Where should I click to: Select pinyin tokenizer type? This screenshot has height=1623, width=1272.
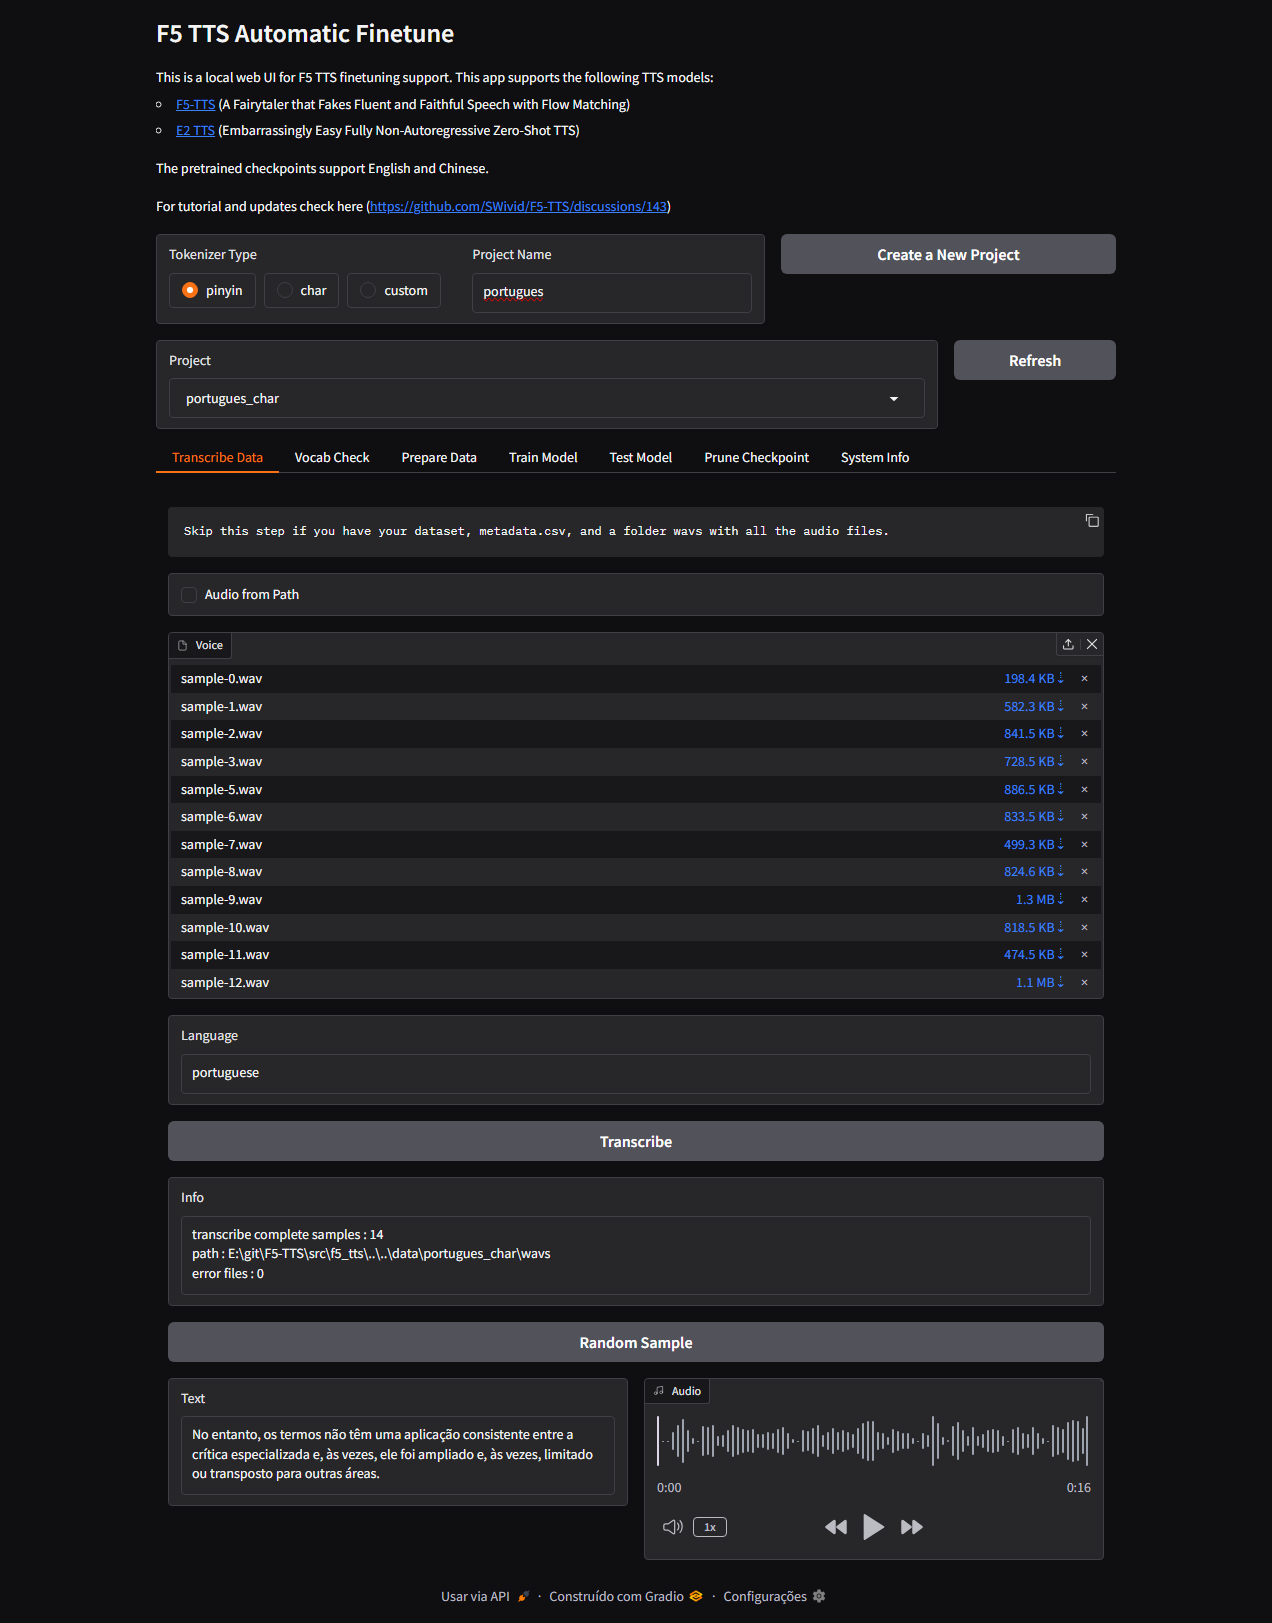(212, 291)
